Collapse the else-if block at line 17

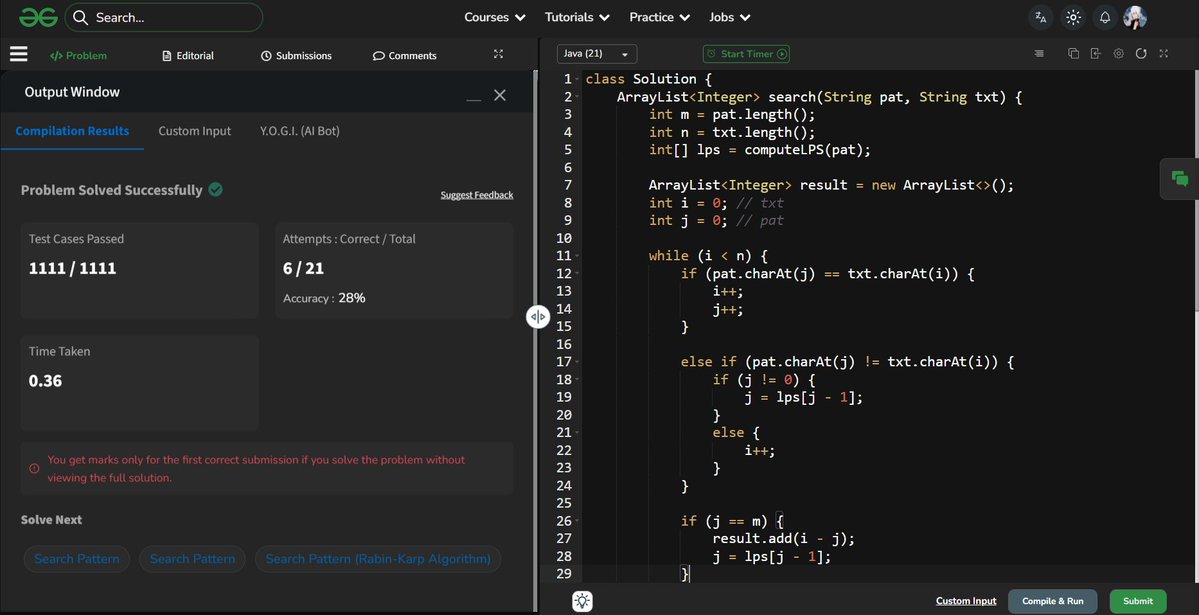tap(577, 363)
